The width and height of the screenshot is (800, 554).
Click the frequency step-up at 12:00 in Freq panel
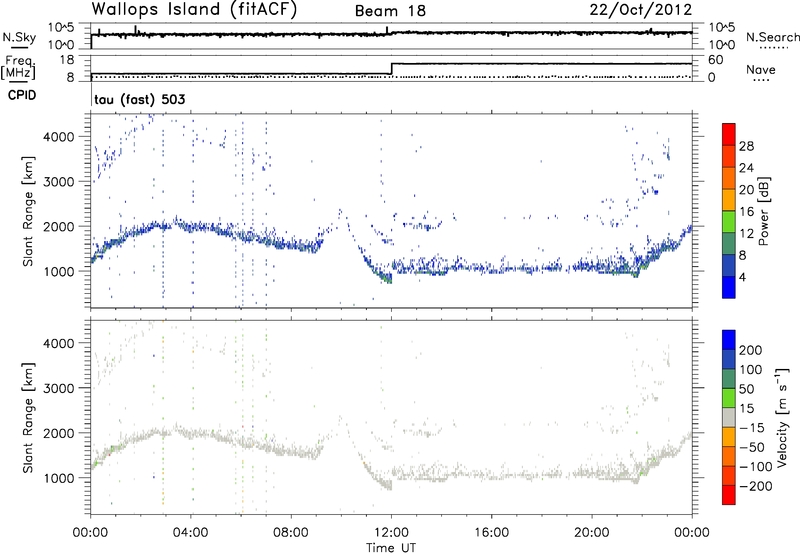coord(391,69)
